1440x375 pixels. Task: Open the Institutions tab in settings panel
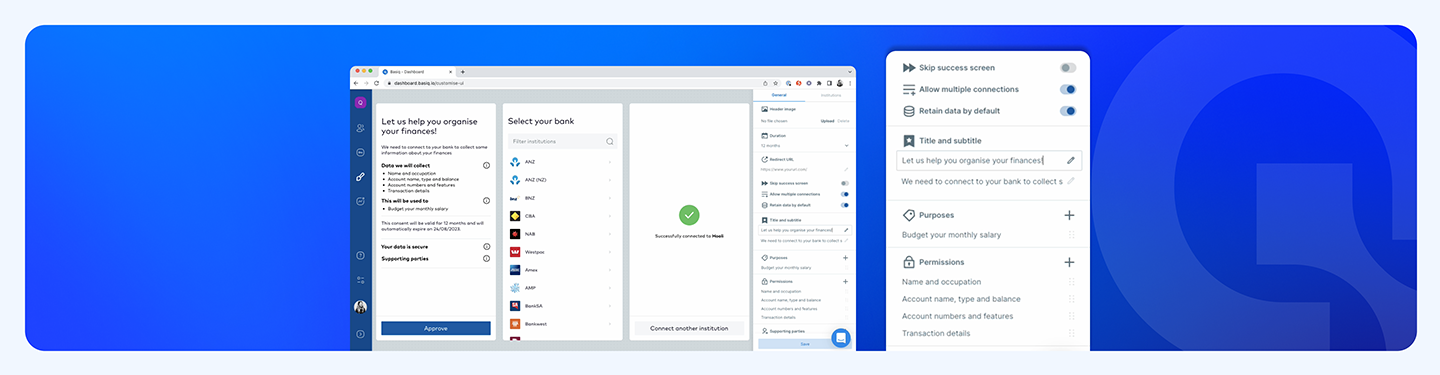pyautogui.click(x=831, y=95)
